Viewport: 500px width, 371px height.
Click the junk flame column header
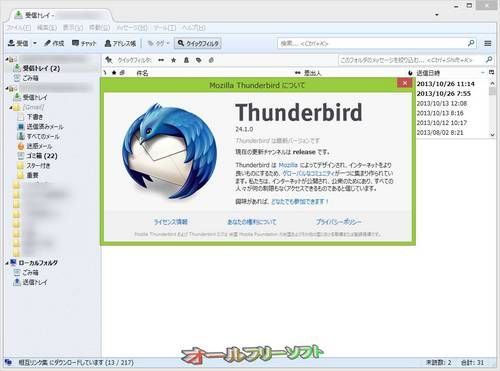click(410, 73)
